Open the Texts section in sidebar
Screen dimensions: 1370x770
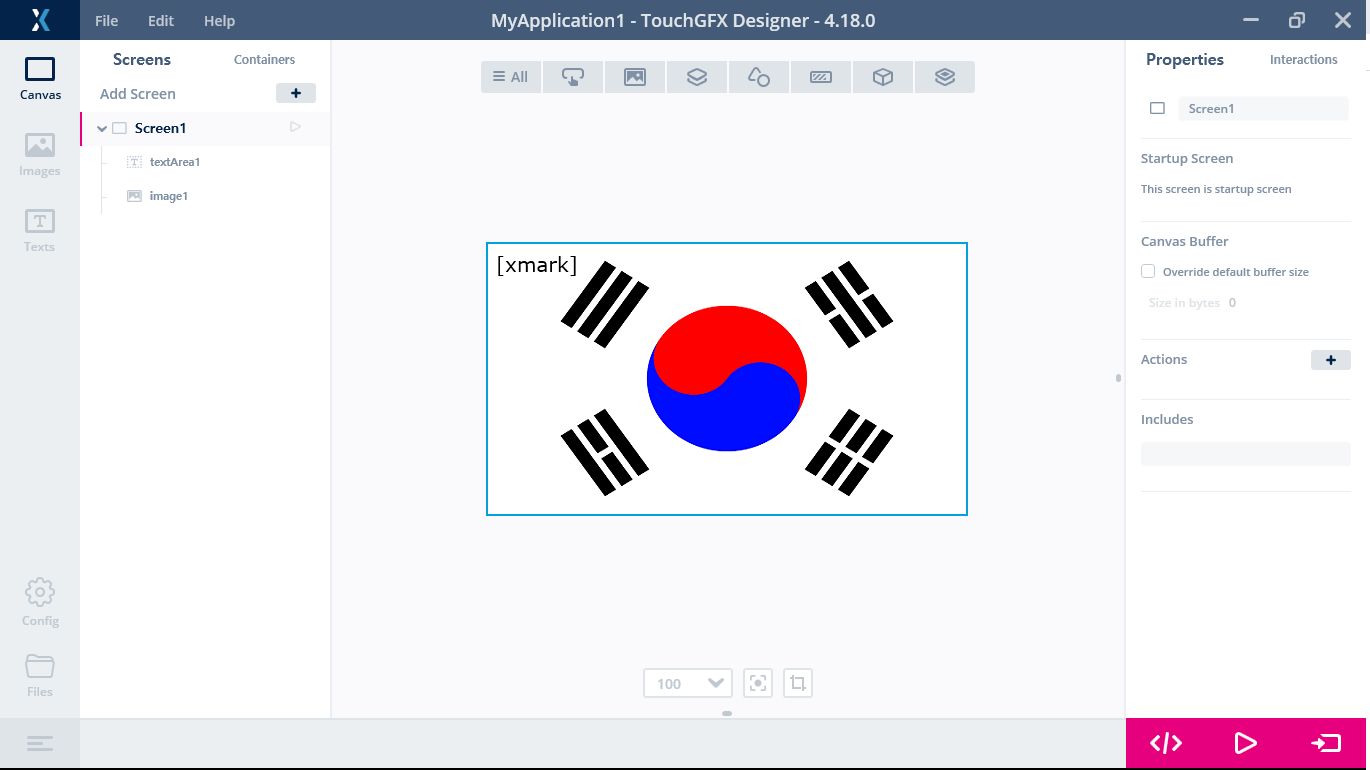(40, 231)
